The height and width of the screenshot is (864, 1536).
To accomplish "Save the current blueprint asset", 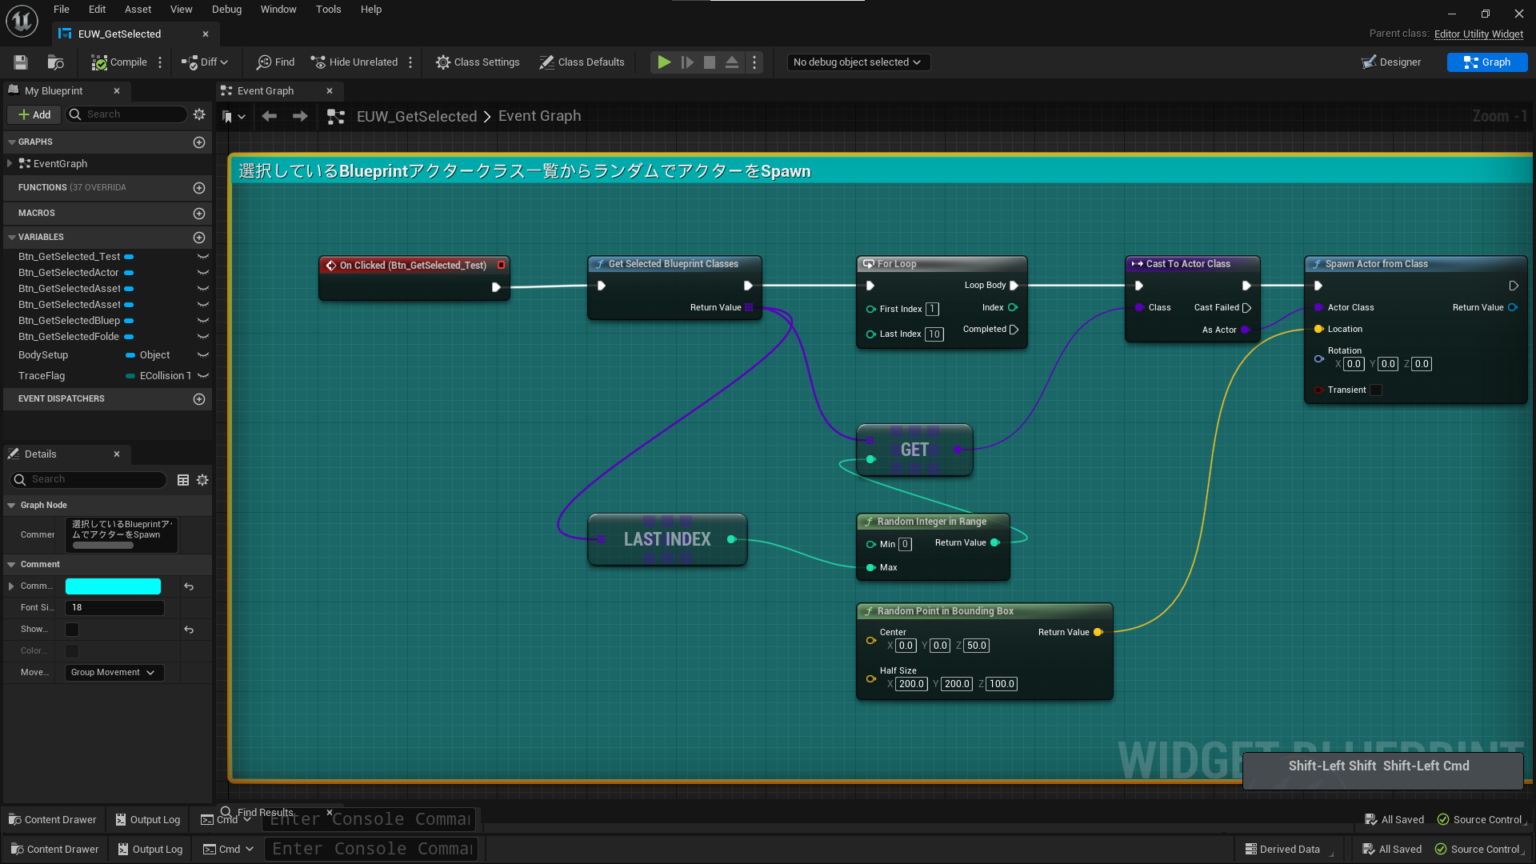I will click(x=19, y=62).
